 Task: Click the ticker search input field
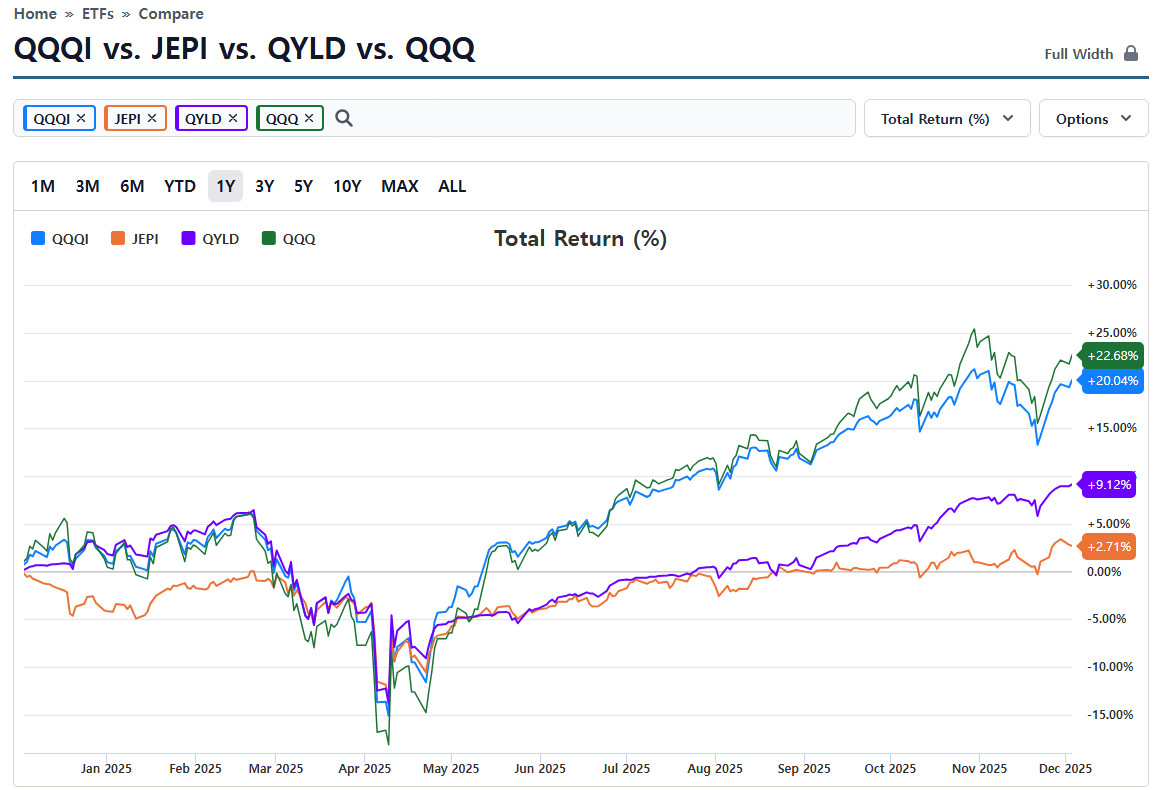(x=600, y=118)
